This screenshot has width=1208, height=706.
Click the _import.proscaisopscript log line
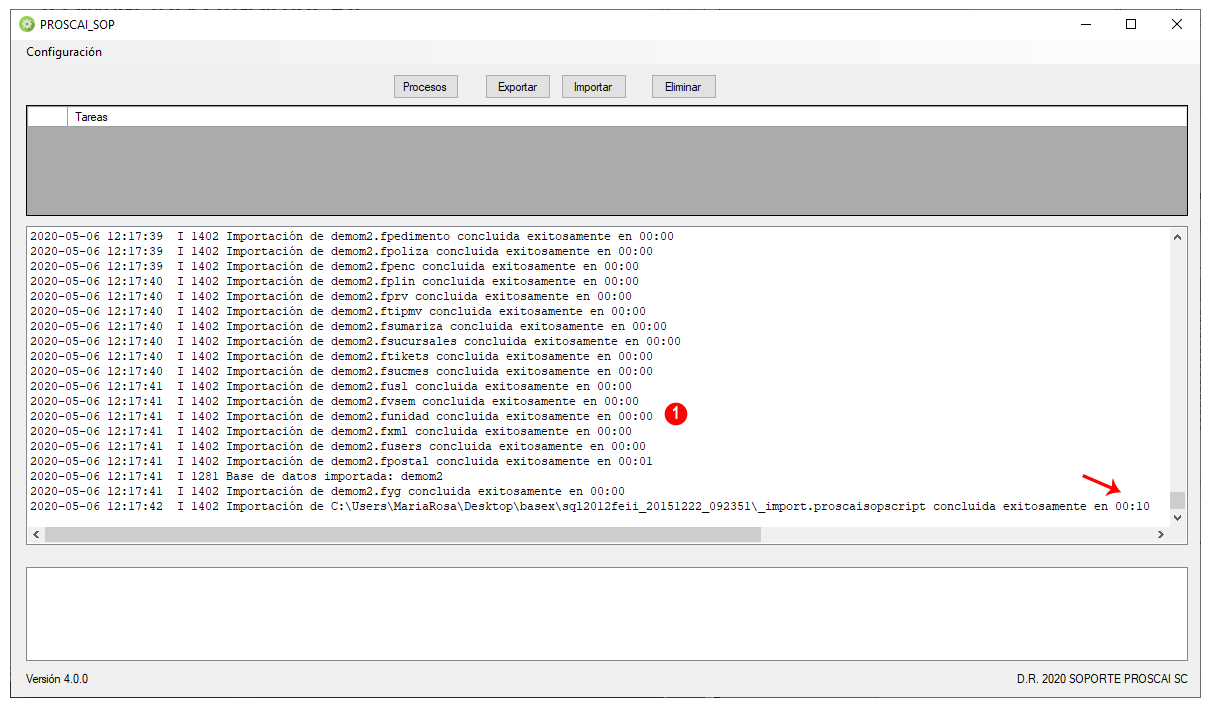pos(590,507)
